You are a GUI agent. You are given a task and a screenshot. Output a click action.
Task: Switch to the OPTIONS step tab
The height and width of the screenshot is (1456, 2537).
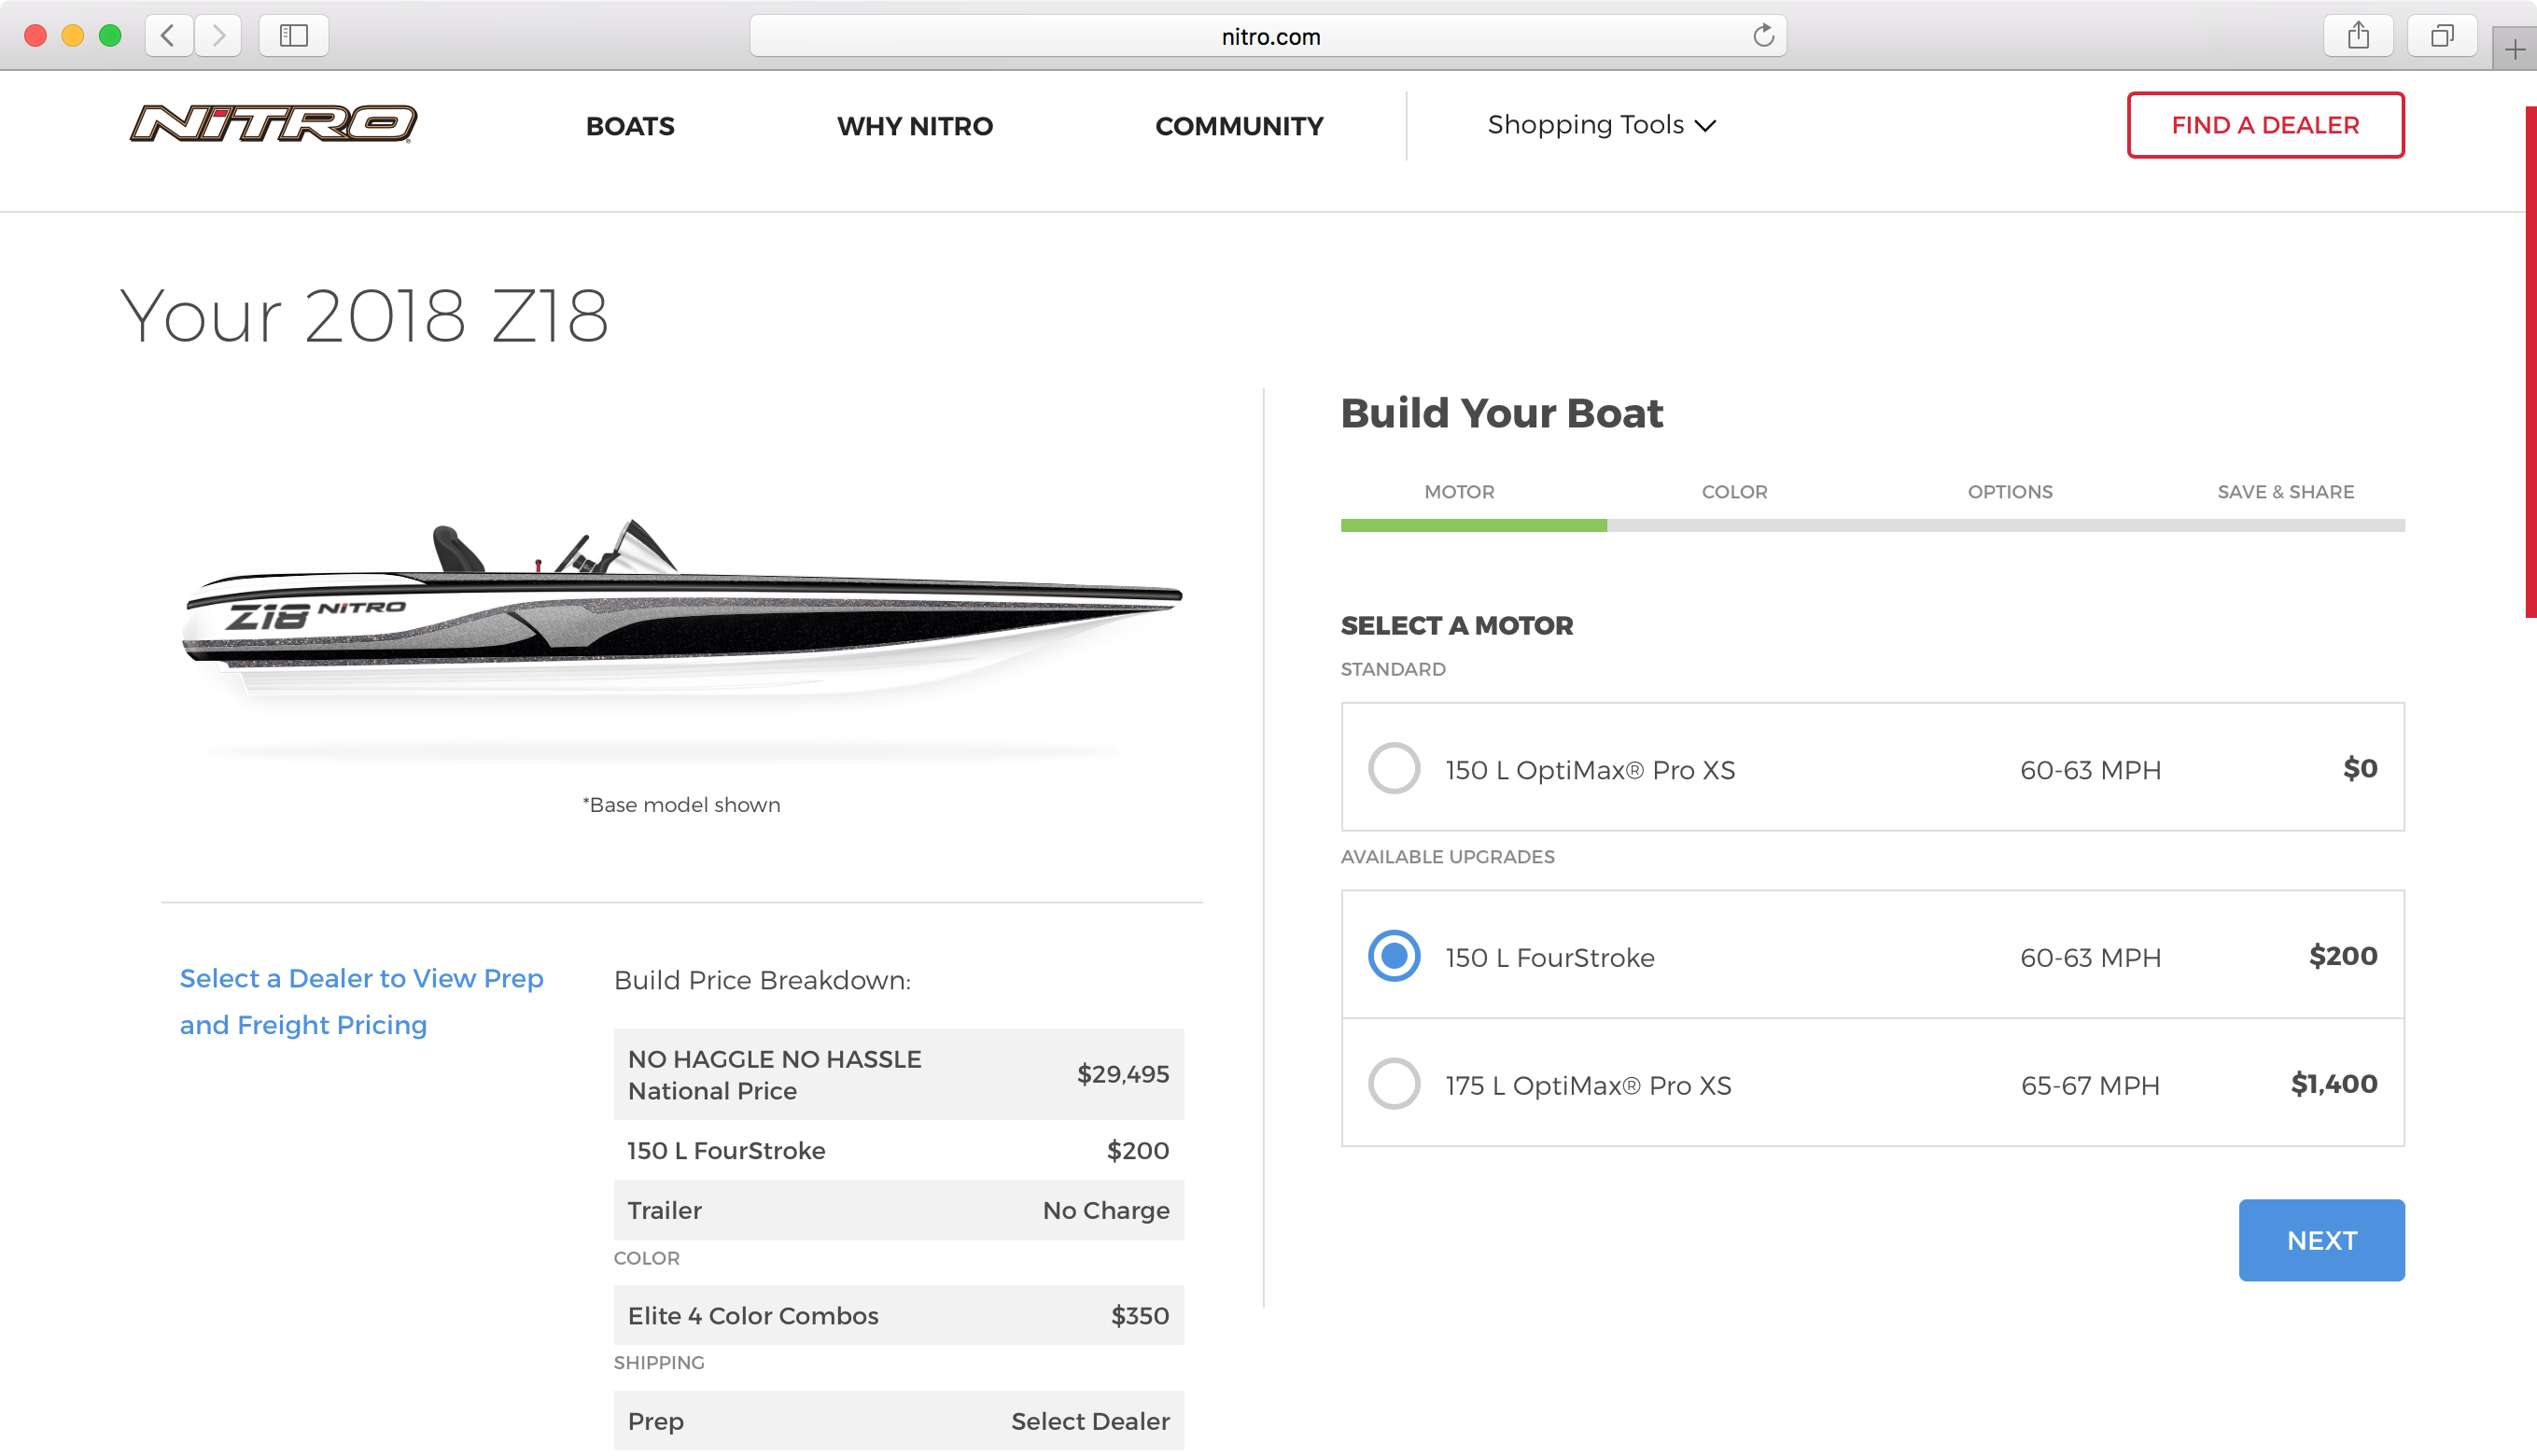point(2010,492)
